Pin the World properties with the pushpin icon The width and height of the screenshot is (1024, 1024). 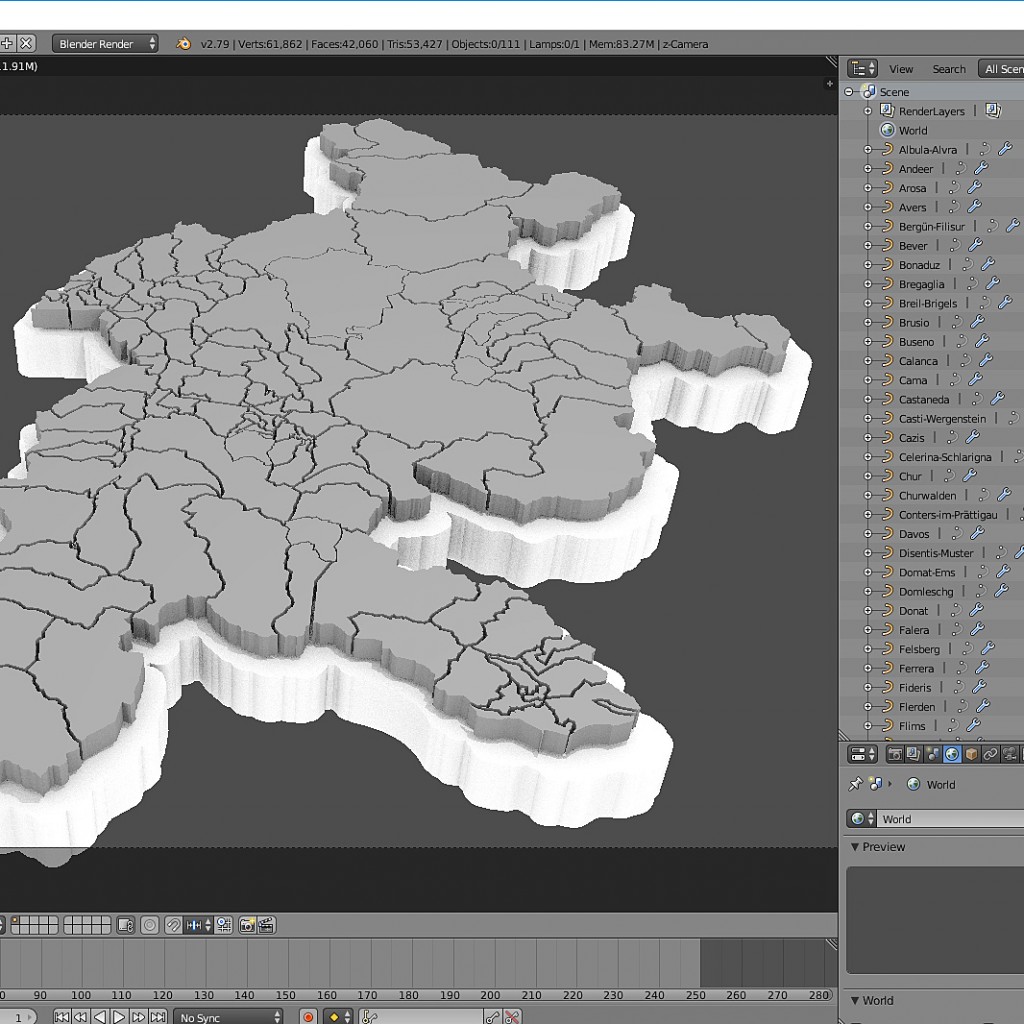856,784
